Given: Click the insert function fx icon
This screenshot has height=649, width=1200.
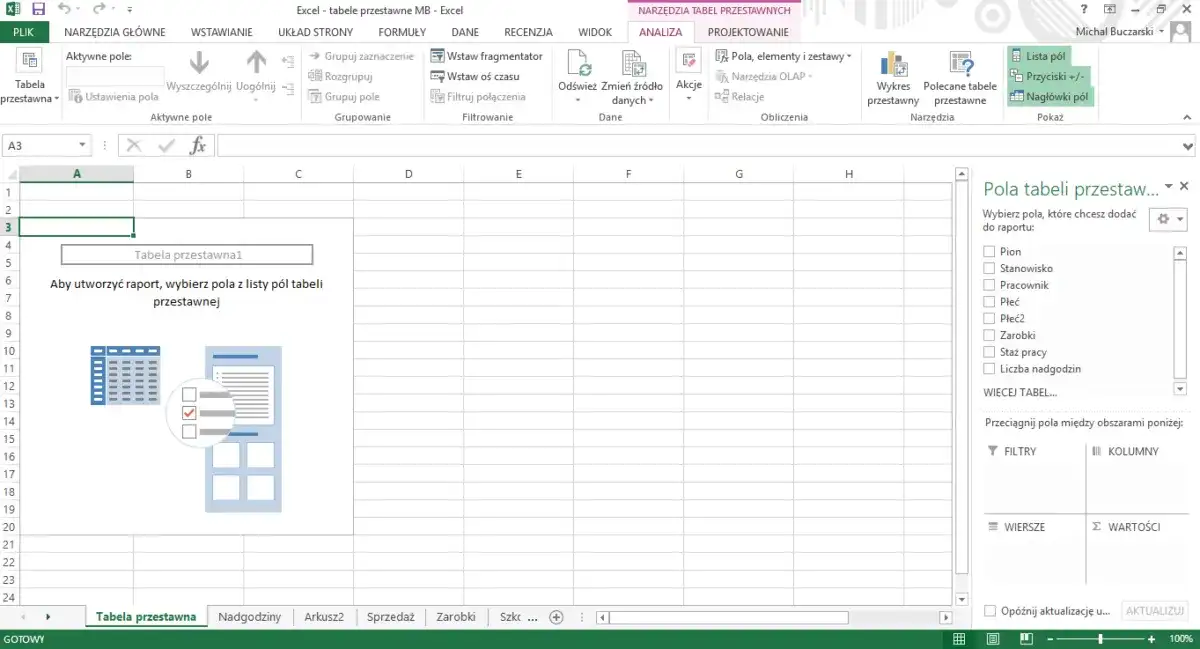Looking at the screenshot, I should tap(198, 146).
